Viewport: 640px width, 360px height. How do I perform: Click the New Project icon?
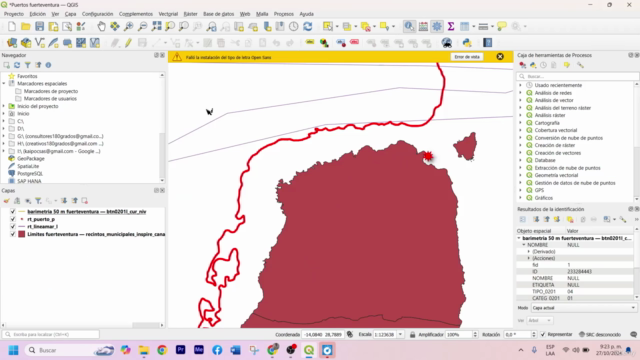pos(12,27)
